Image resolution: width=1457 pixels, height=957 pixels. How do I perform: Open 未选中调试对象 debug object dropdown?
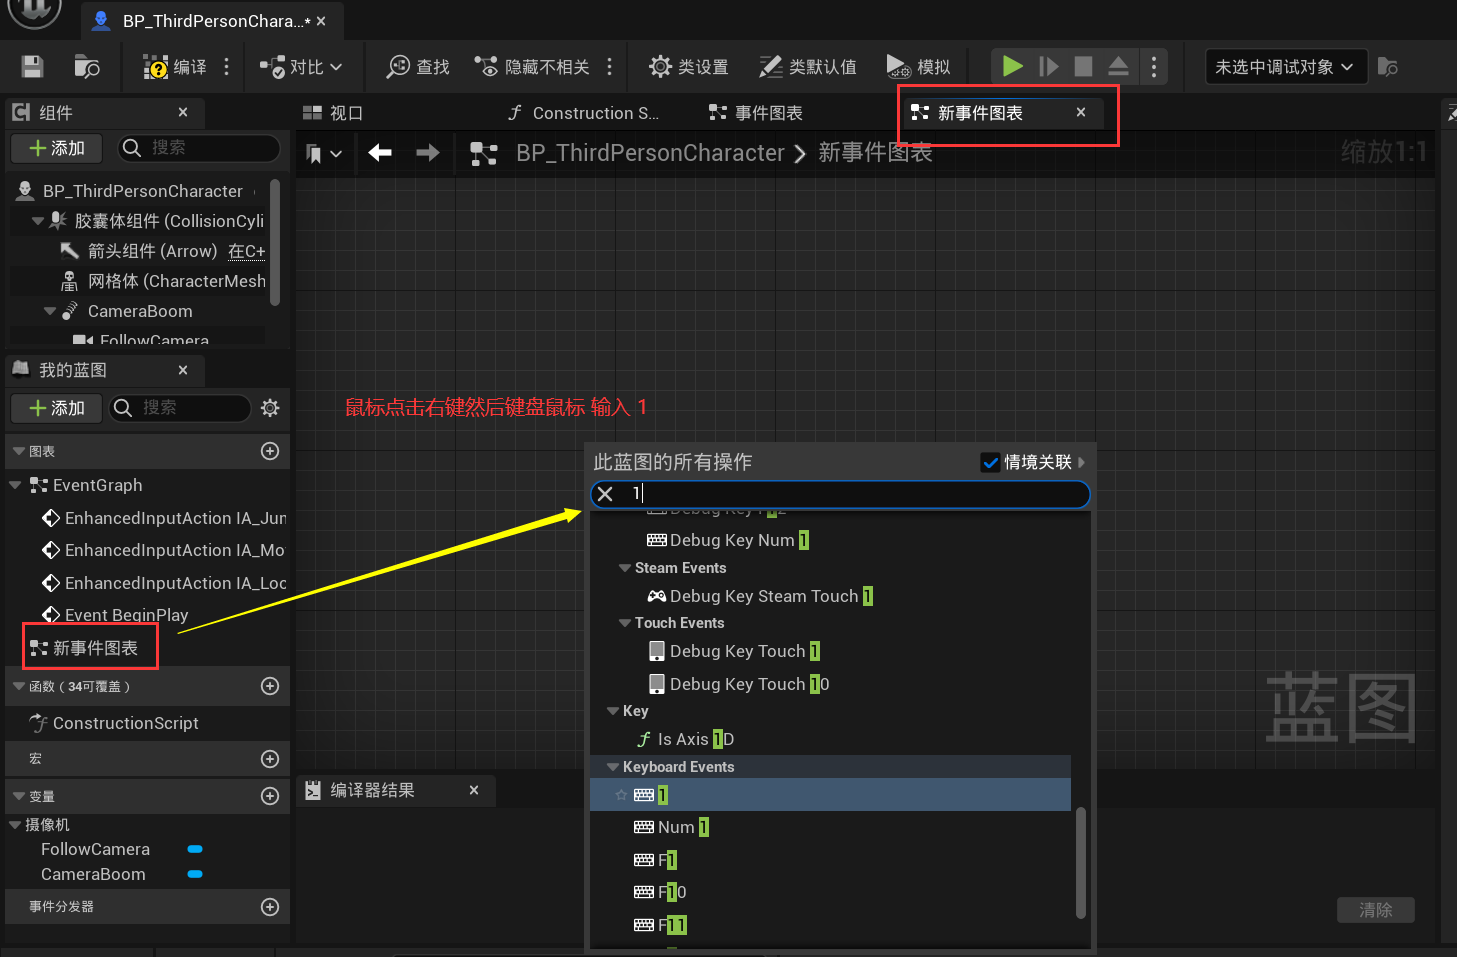coord(1285,67)
